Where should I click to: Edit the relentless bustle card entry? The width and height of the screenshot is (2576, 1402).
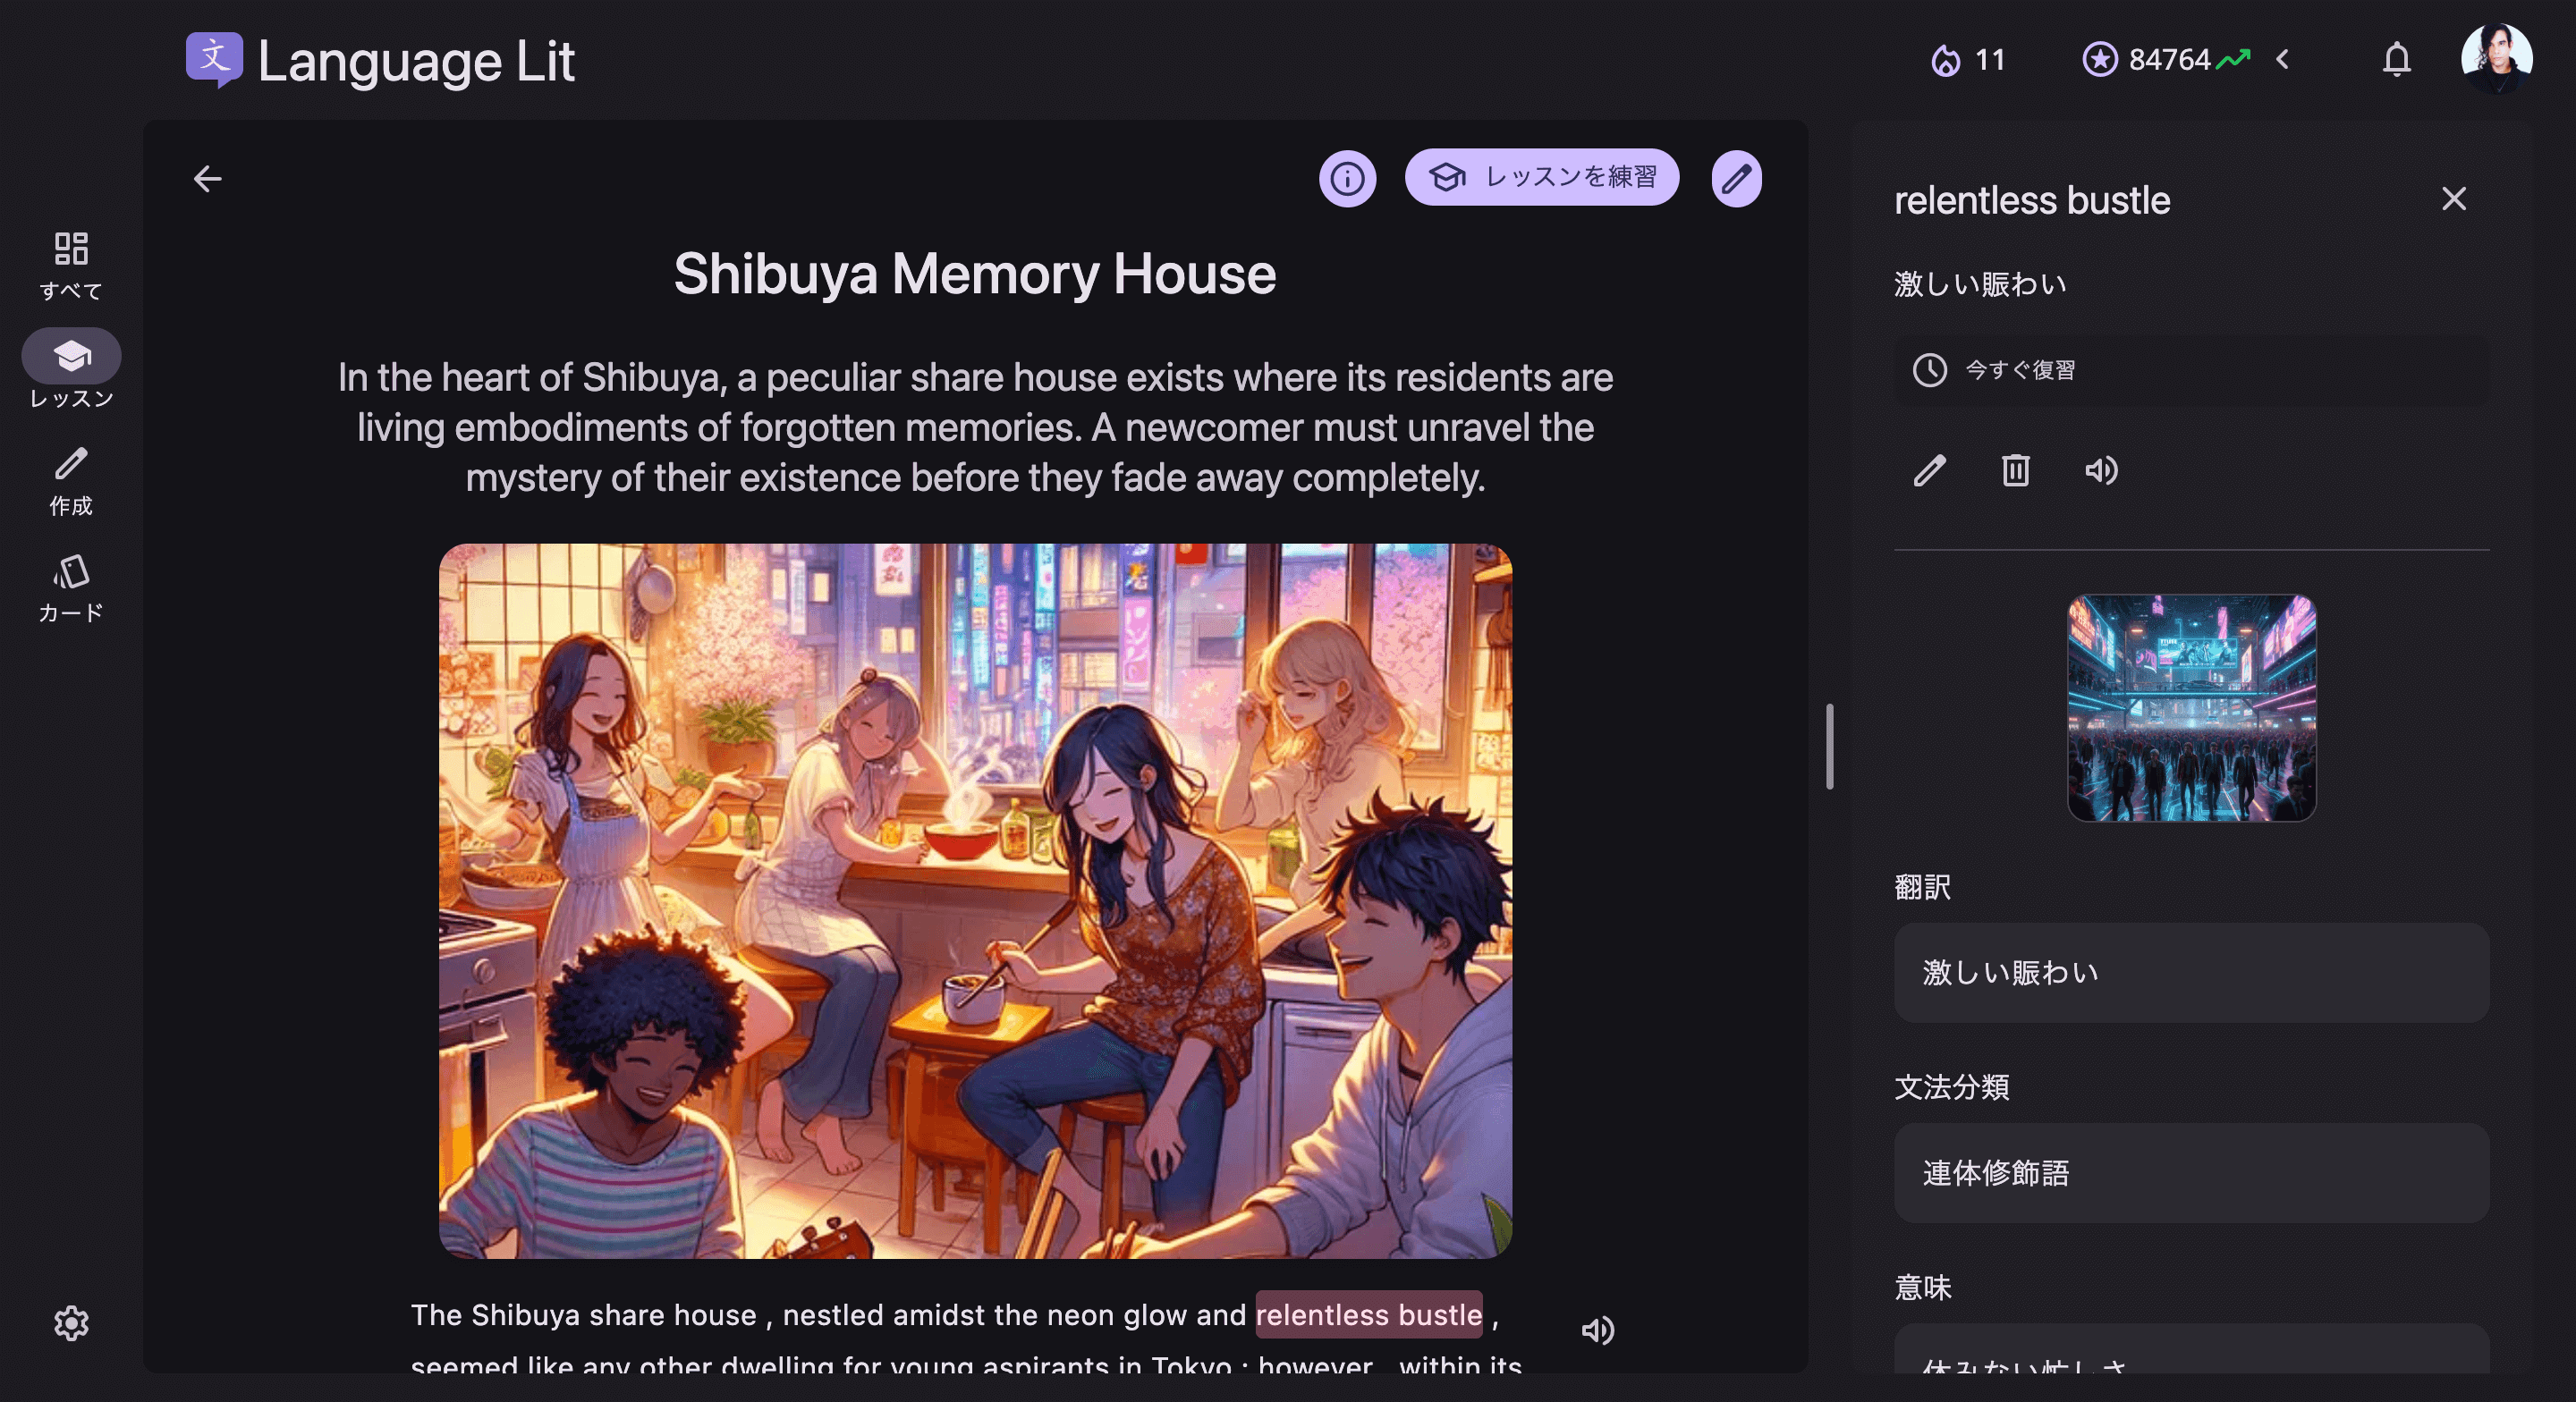coord(1929,470)
